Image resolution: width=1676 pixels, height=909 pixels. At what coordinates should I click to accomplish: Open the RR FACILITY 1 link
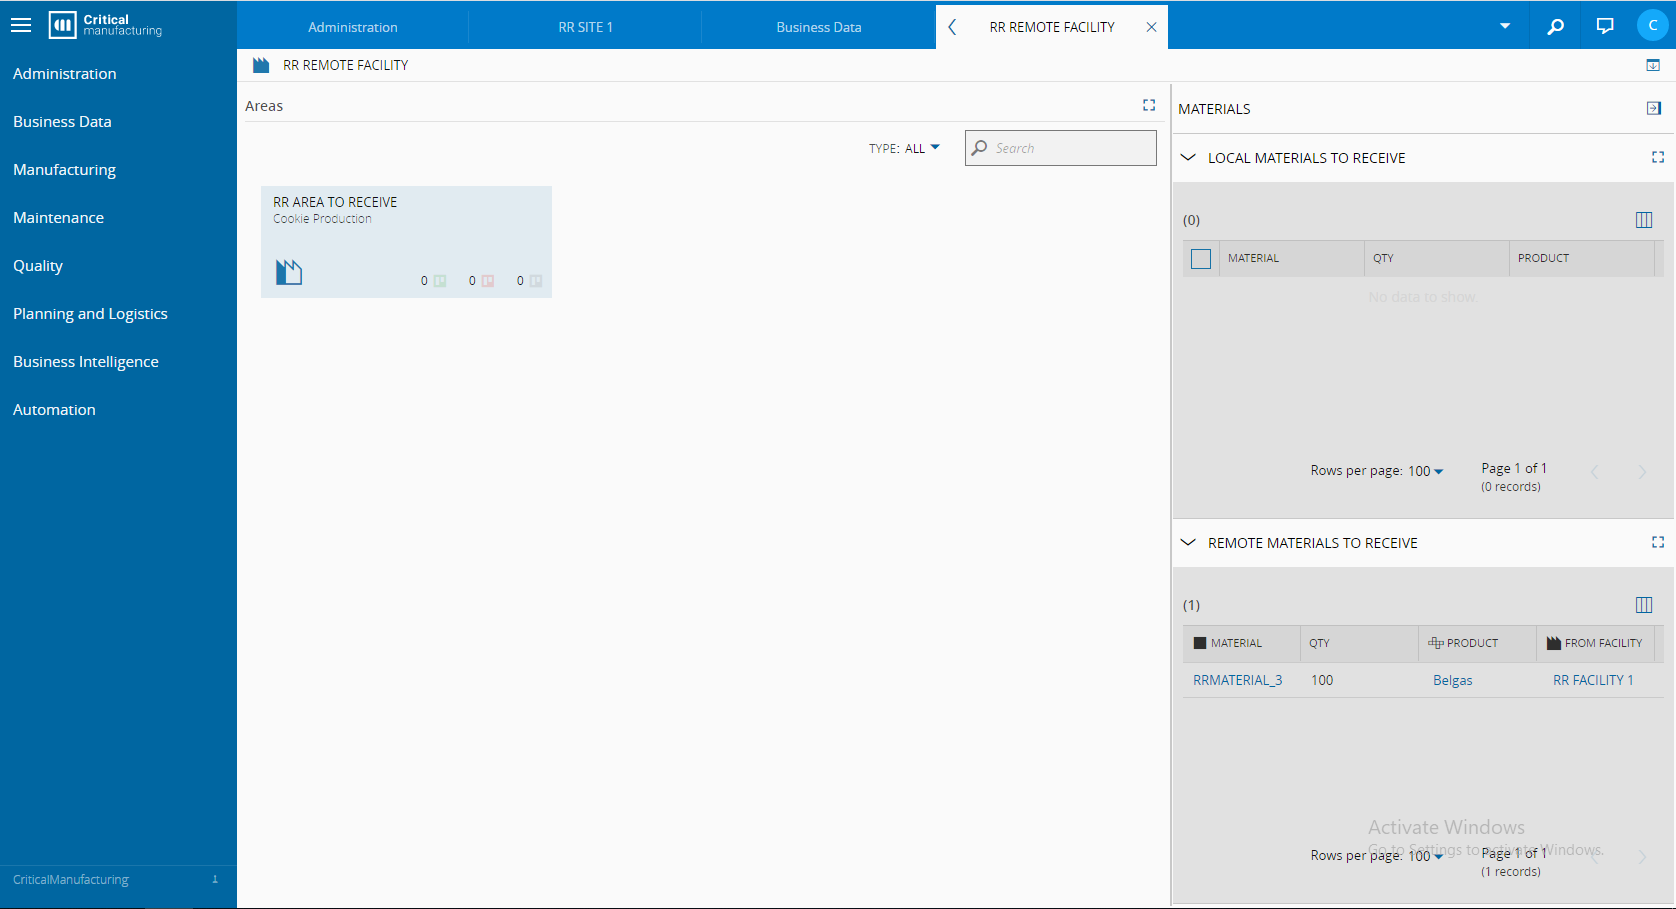tap(1593, 680)
